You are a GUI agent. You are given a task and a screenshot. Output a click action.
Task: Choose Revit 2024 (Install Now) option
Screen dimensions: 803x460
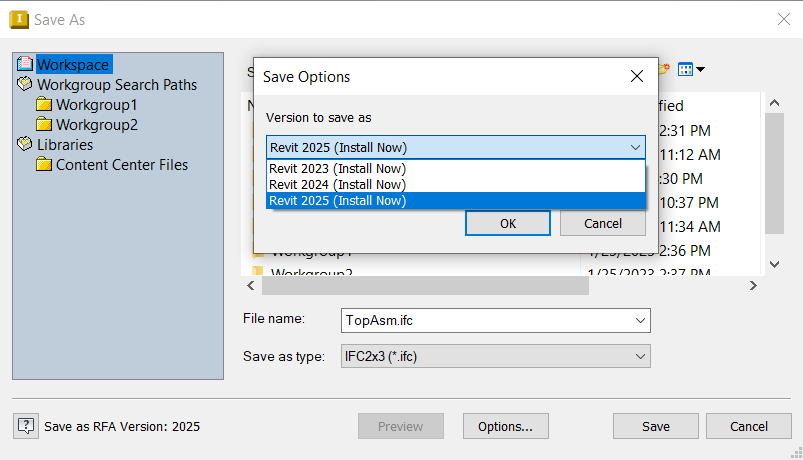tap(337, 184)
